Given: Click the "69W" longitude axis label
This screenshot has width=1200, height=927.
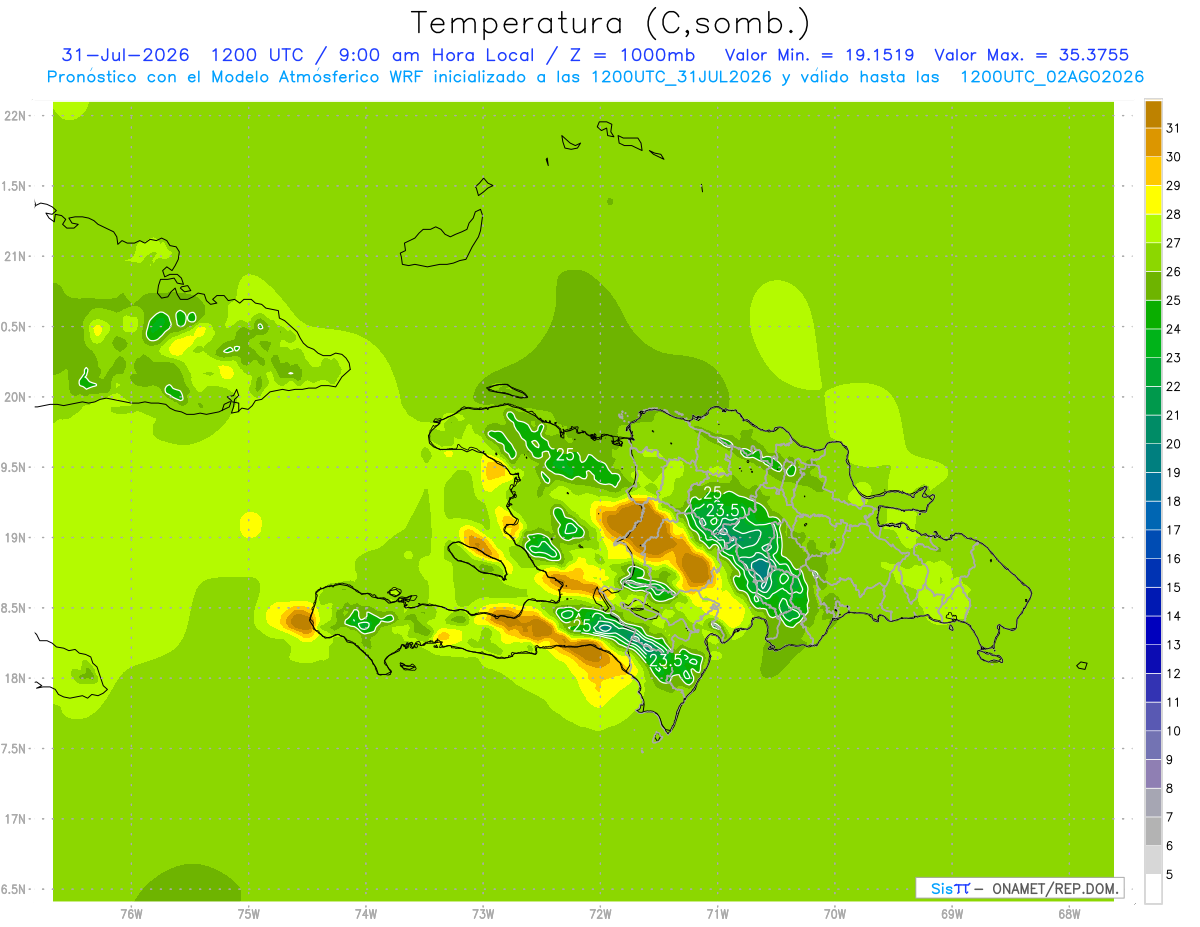Looking at the screenshot, I should tap(952, 913).
